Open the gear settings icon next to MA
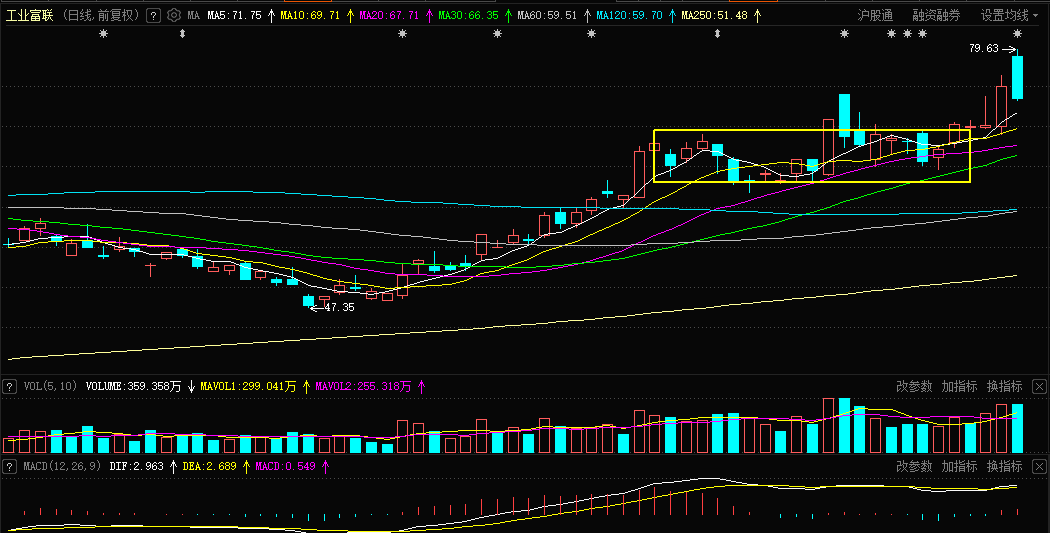Viewport: 1050px width, 533px height. point(173,15)
